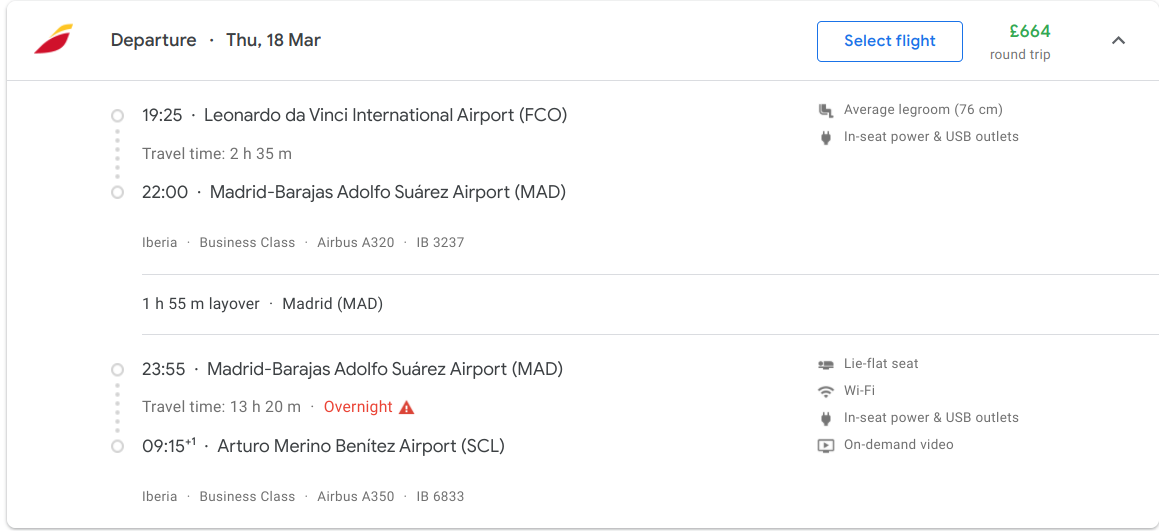Click the first flight's power outlet icon
The width and height of the screenshot is (1159, 531).
coord(826,137)
